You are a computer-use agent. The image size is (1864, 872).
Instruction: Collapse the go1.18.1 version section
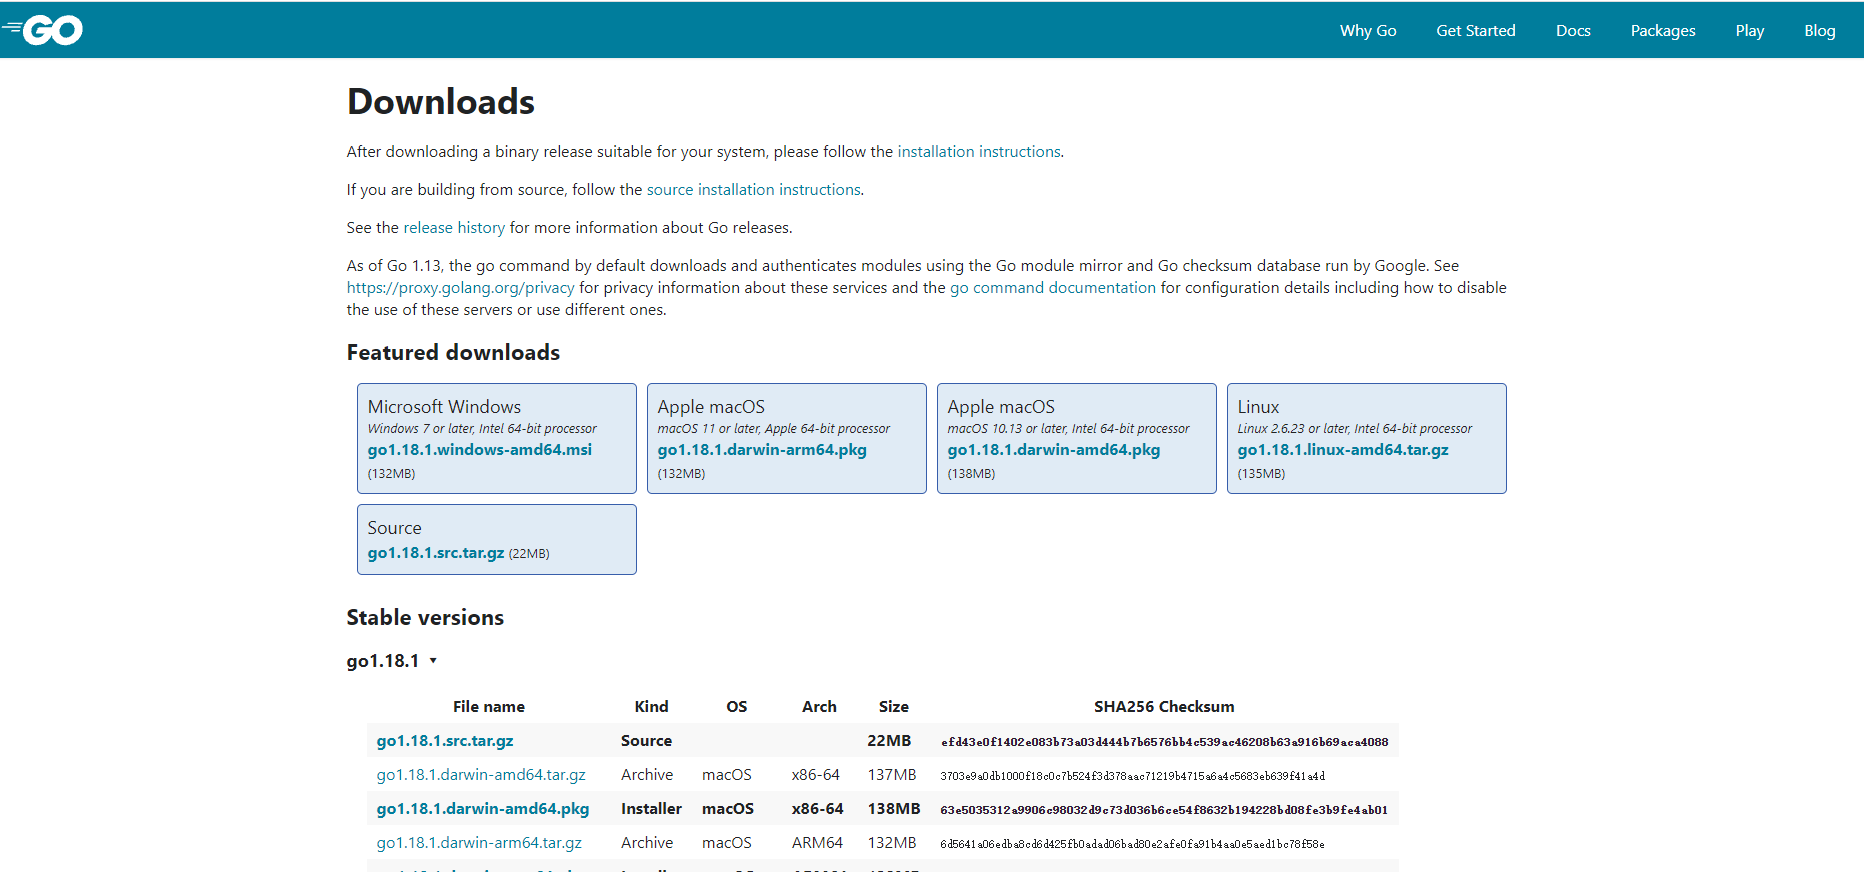392,661
